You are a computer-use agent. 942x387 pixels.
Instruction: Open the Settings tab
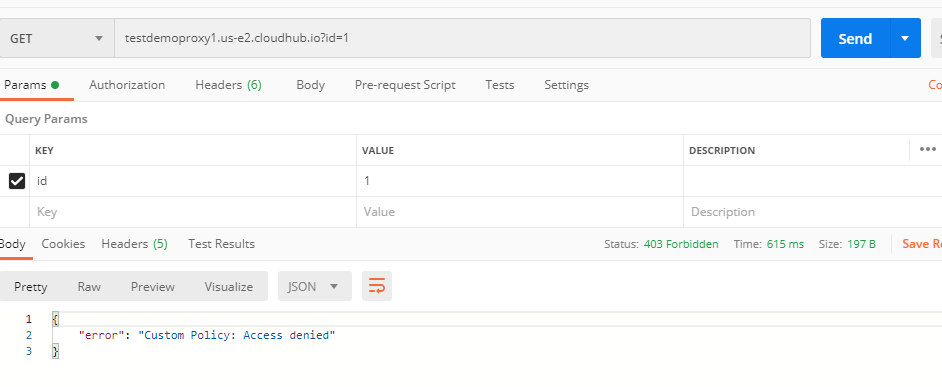[567, 85]
